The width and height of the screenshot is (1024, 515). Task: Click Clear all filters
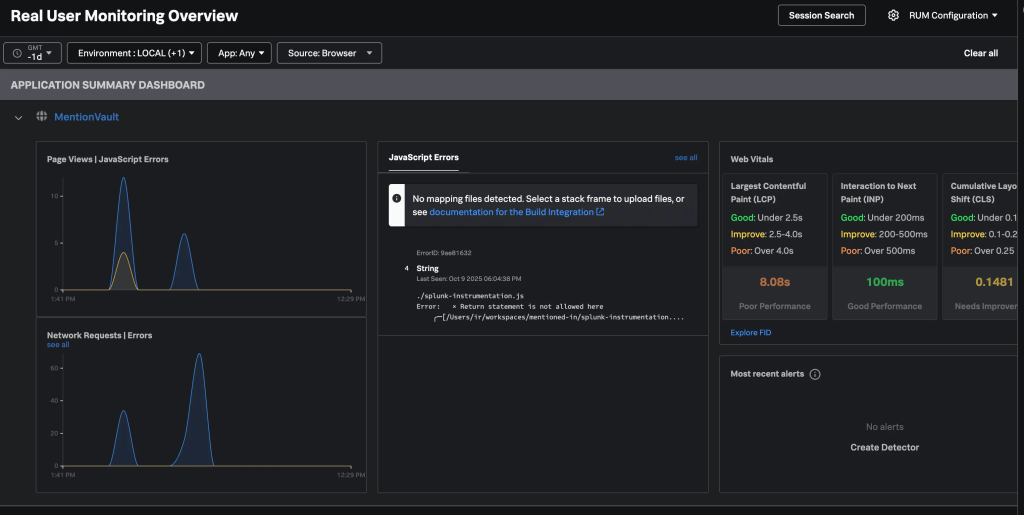click(980, 53)
